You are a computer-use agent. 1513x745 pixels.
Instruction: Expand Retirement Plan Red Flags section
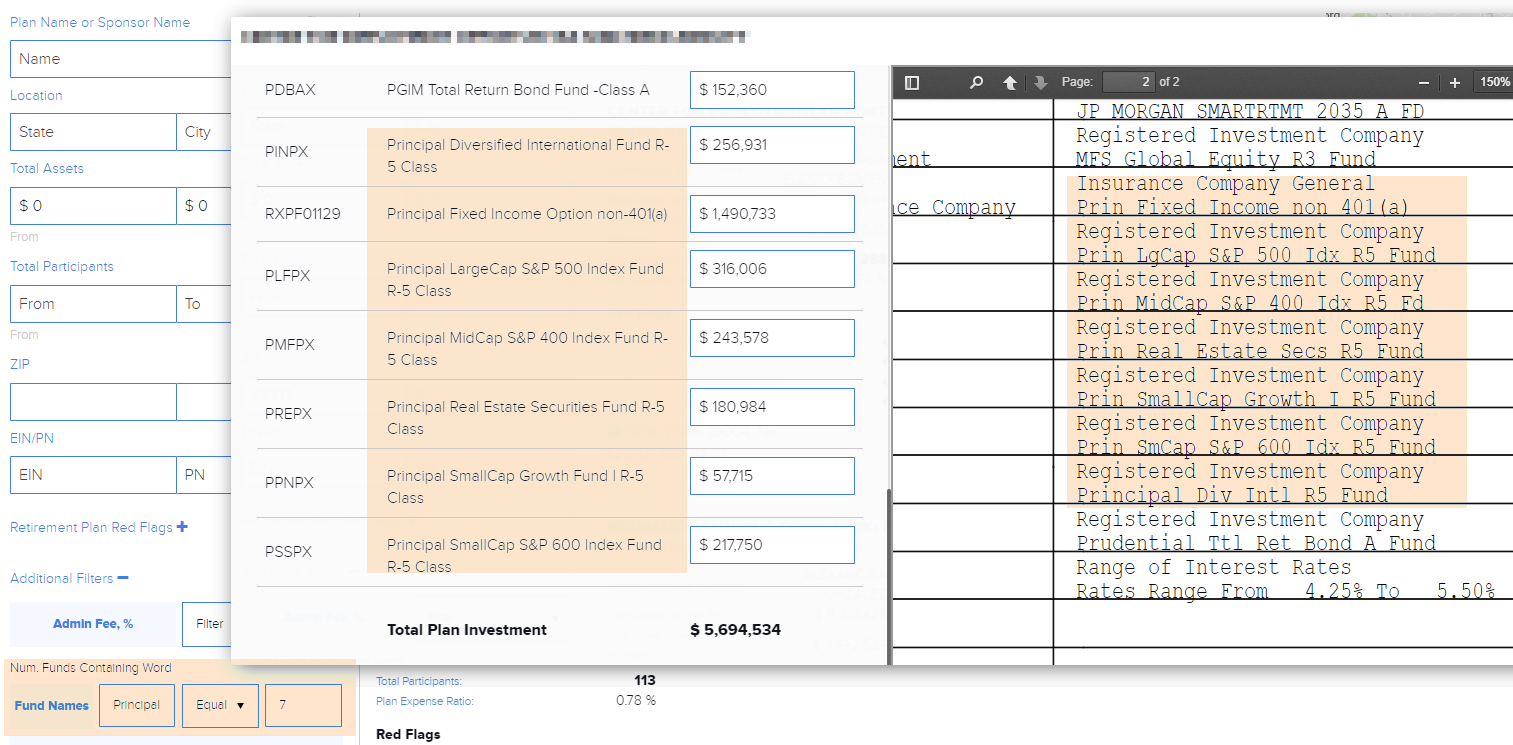182,527
